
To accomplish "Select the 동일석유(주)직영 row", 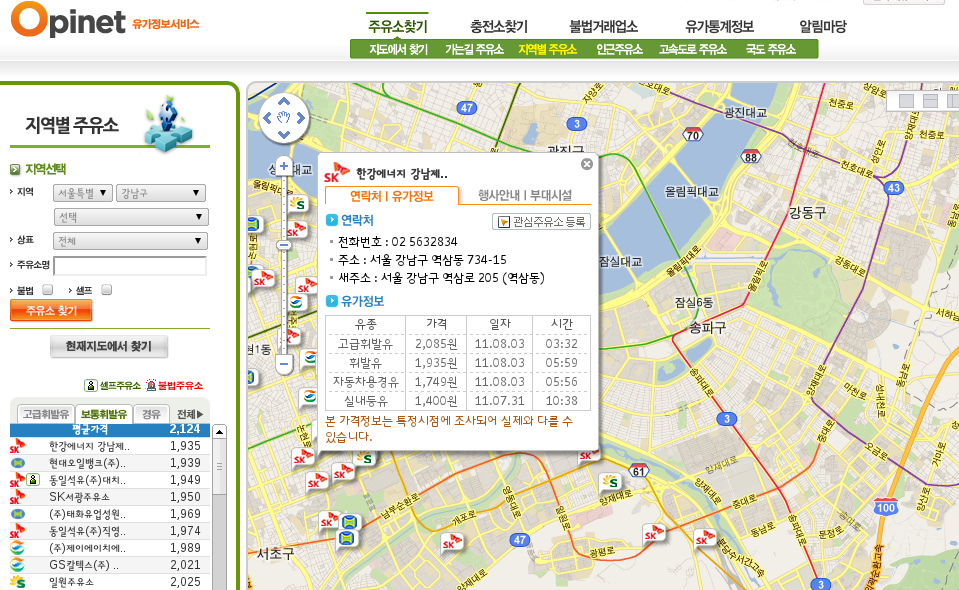I will pyautogui.click(x=110, y=531).
